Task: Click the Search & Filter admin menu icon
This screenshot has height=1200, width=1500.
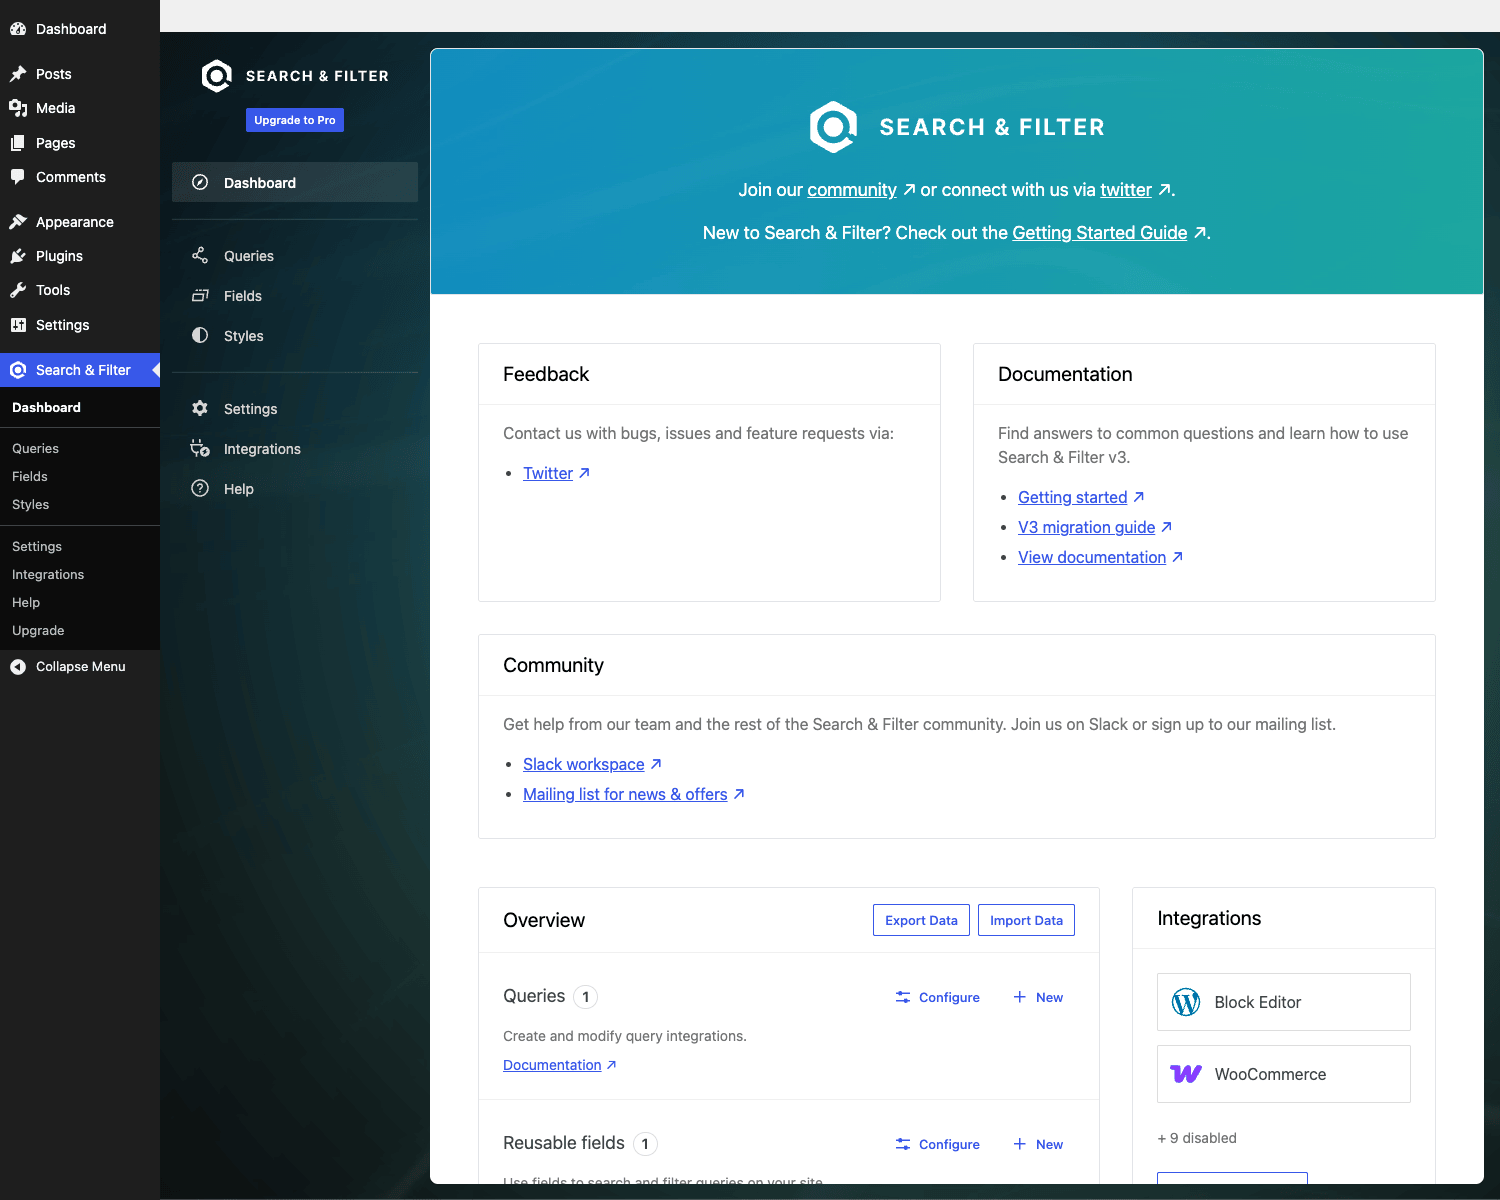Action: click(x=18, y=370)
